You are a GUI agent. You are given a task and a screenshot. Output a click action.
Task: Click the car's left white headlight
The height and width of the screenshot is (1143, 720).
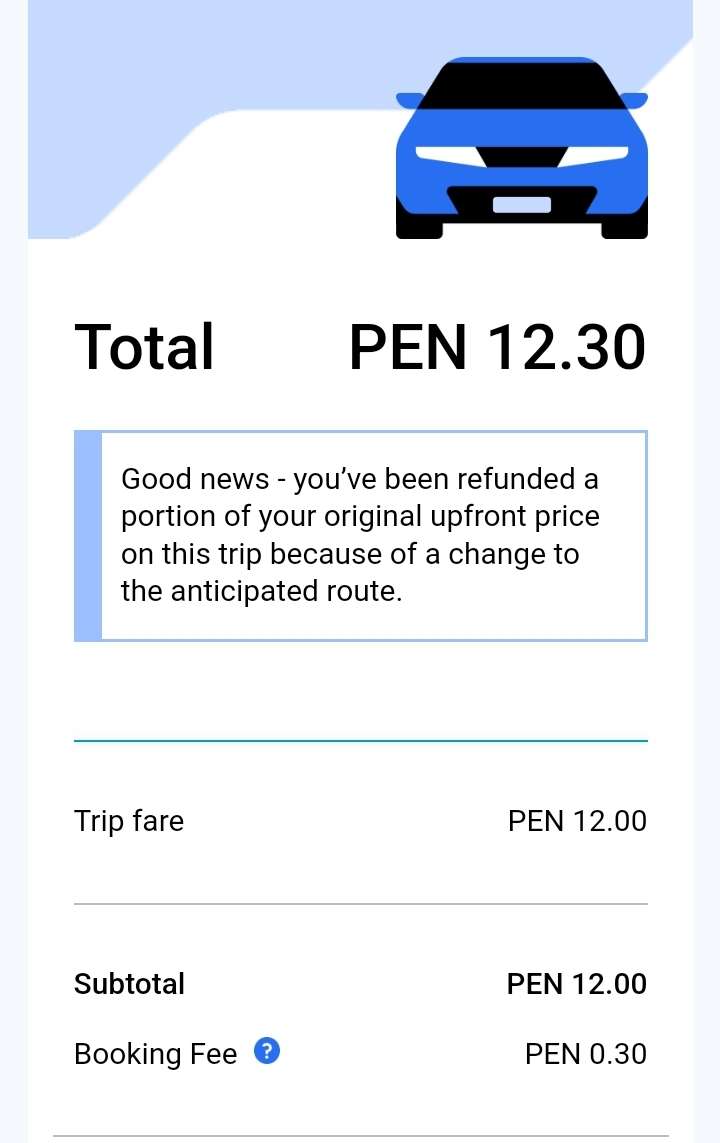coord(446,153)
